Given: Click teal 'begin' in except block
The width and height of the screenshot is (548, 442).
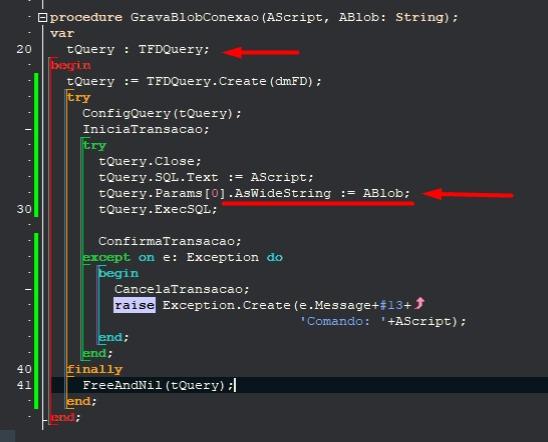Looking at the screenshot, I should (118, 273).
